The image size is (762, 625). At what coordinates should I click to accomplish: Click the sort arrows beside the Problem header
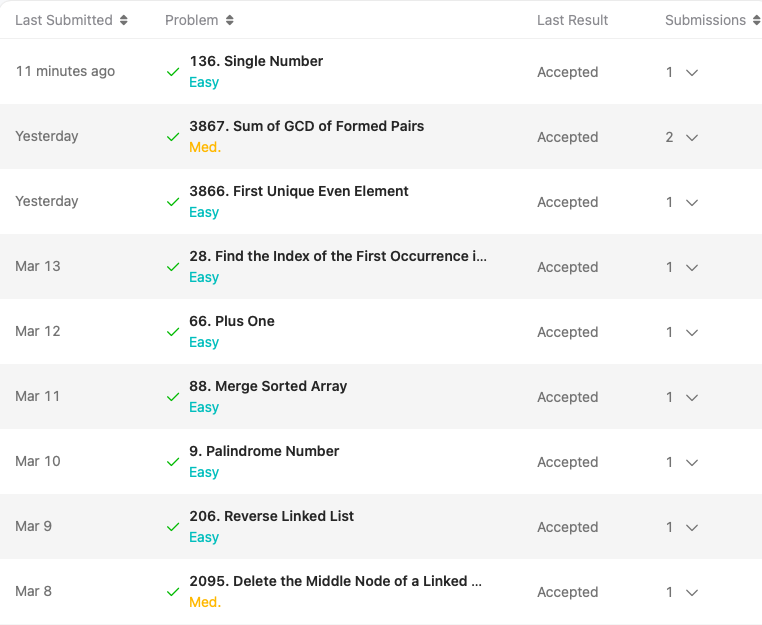click(x=230, y=20)
